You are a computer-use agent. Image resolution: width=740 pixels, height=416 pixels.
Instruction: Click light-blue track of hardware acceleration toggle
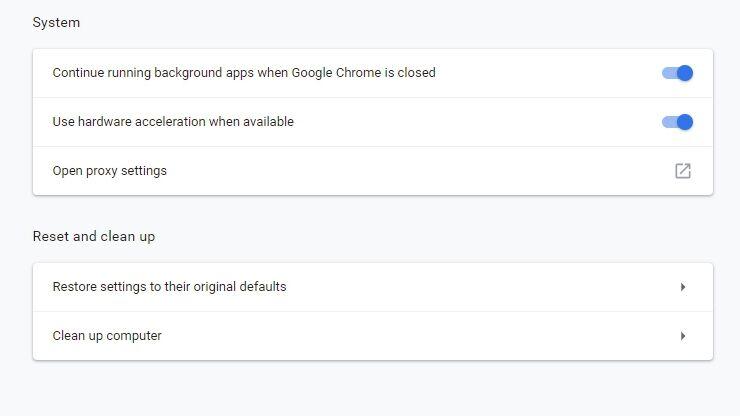(x=669, y=122)
